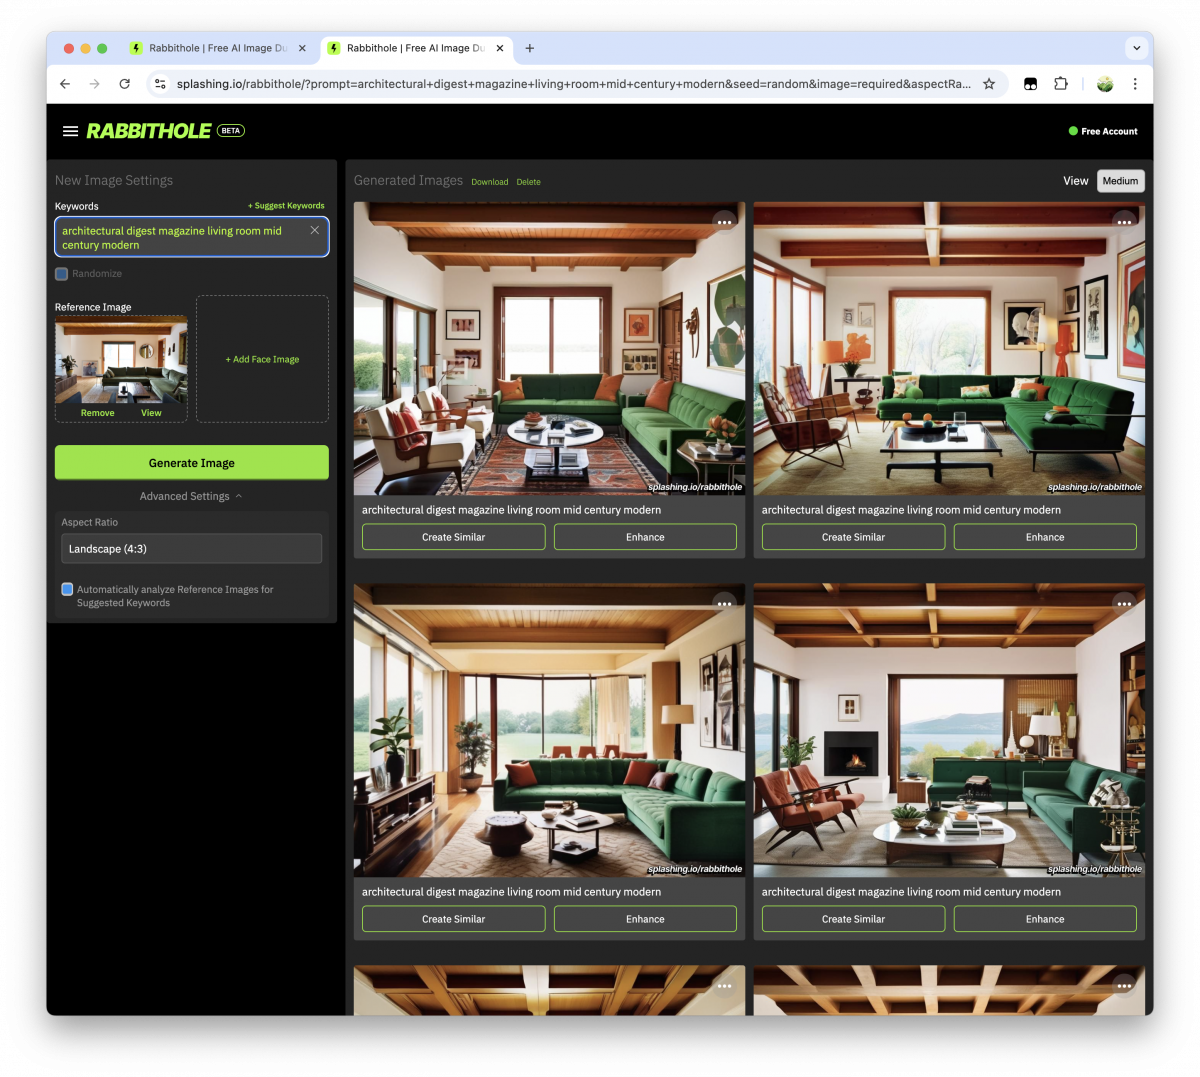Go back in browser history
1200x1077 pixels.
[65, 84]
